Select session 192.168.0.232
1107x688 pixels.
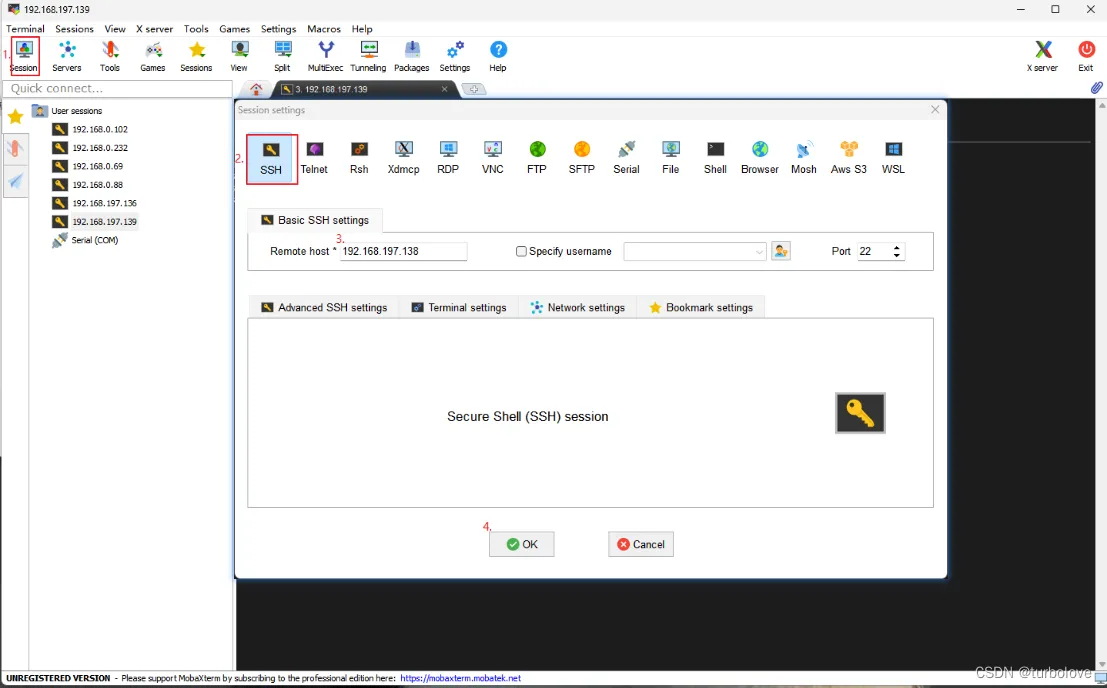pos(90,147)
